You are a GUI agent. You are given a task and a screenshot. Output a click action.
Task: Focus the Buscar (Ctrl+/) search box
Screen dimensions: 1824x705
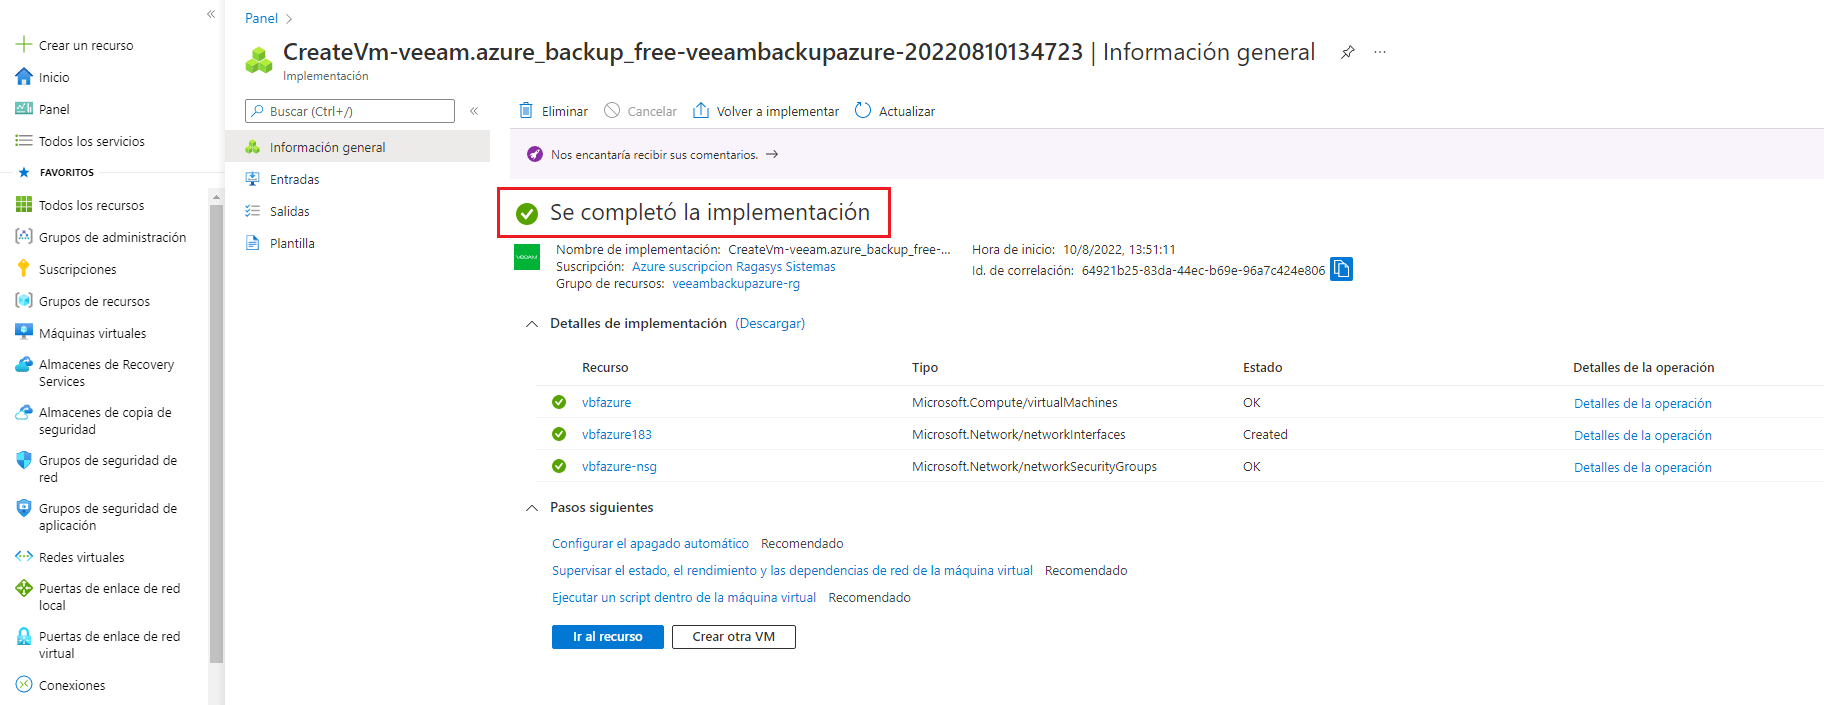(x=350, y=111)
